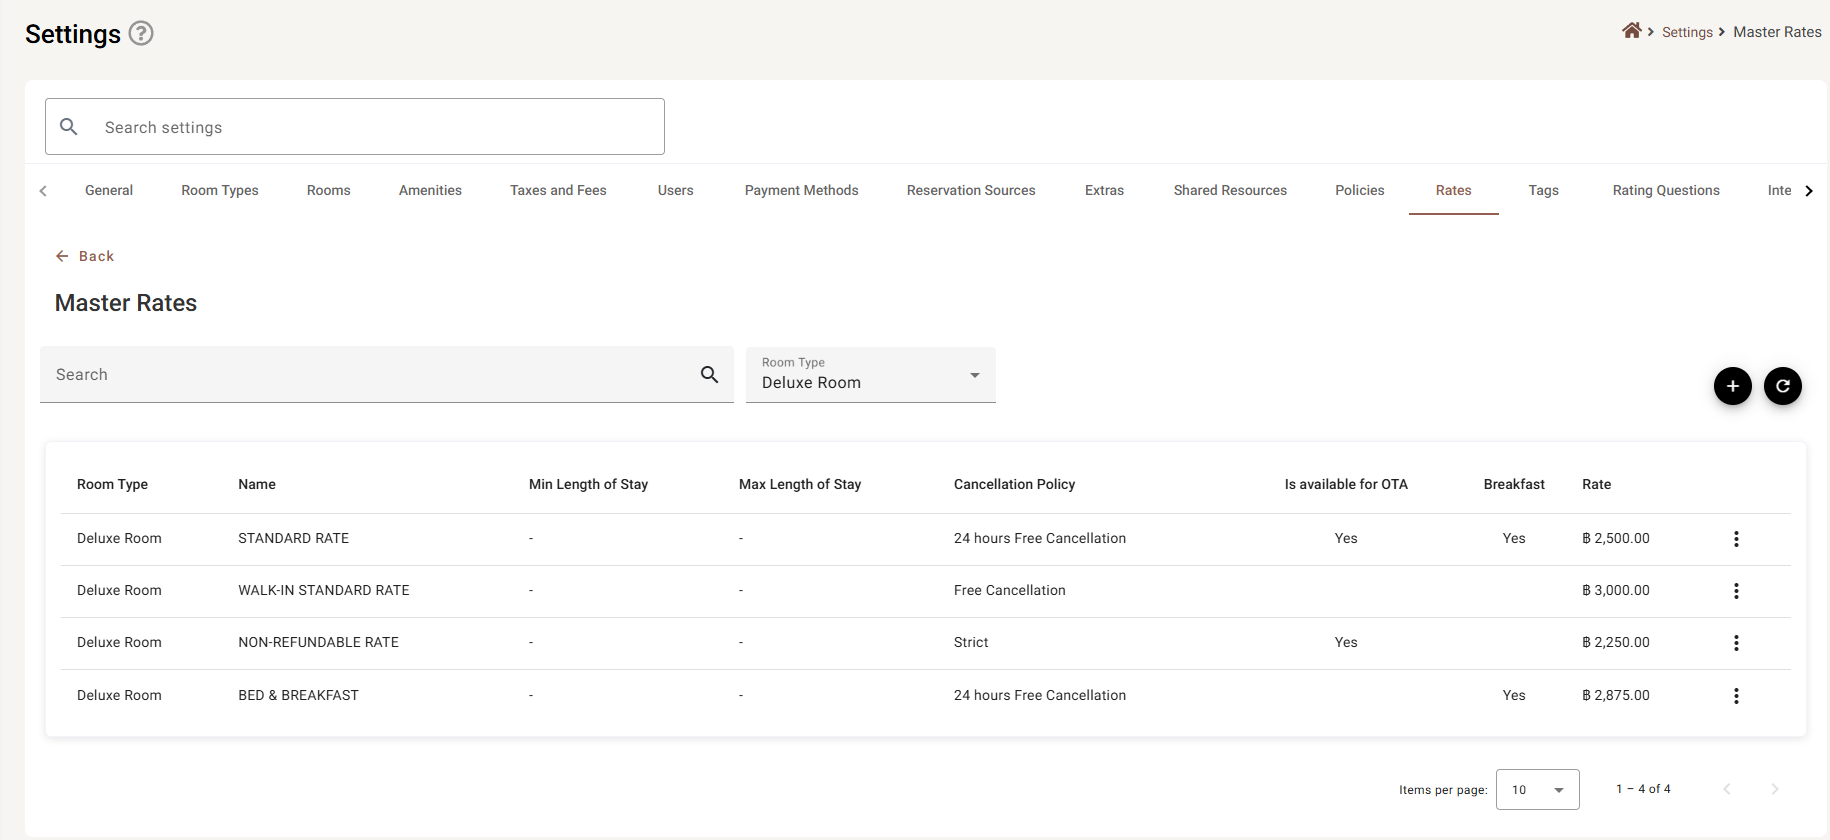1830x840 pixels.
Task: Open the Tags tab
Action: click(x=1543, y=190)
